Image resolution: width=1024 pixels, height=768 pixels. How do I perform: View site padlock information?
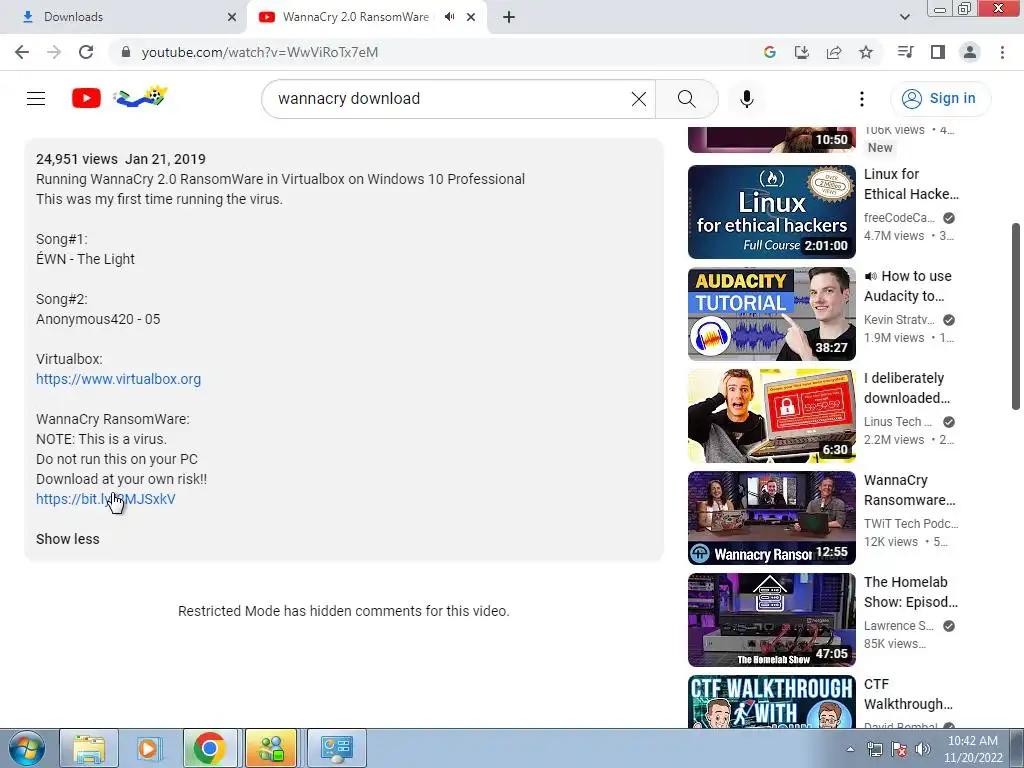(x=126, y=52)
